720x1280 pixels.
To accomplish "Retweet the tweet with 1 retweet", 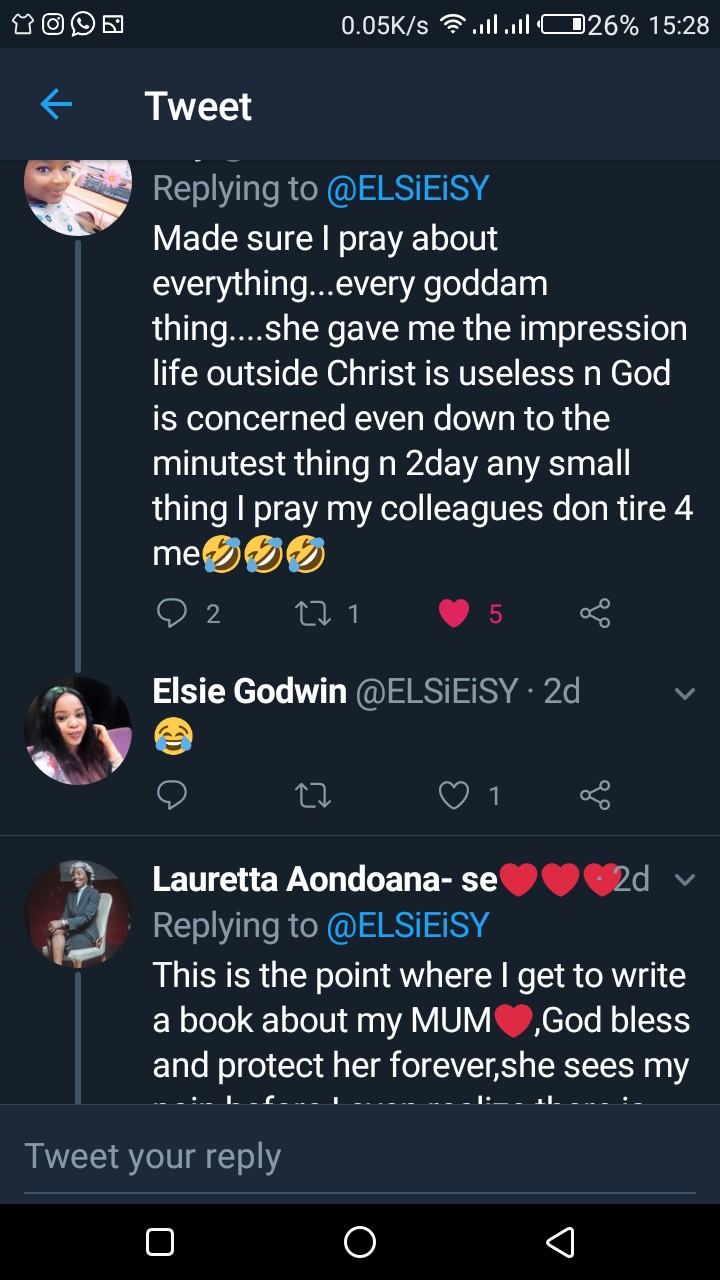I will pos(313,613).
